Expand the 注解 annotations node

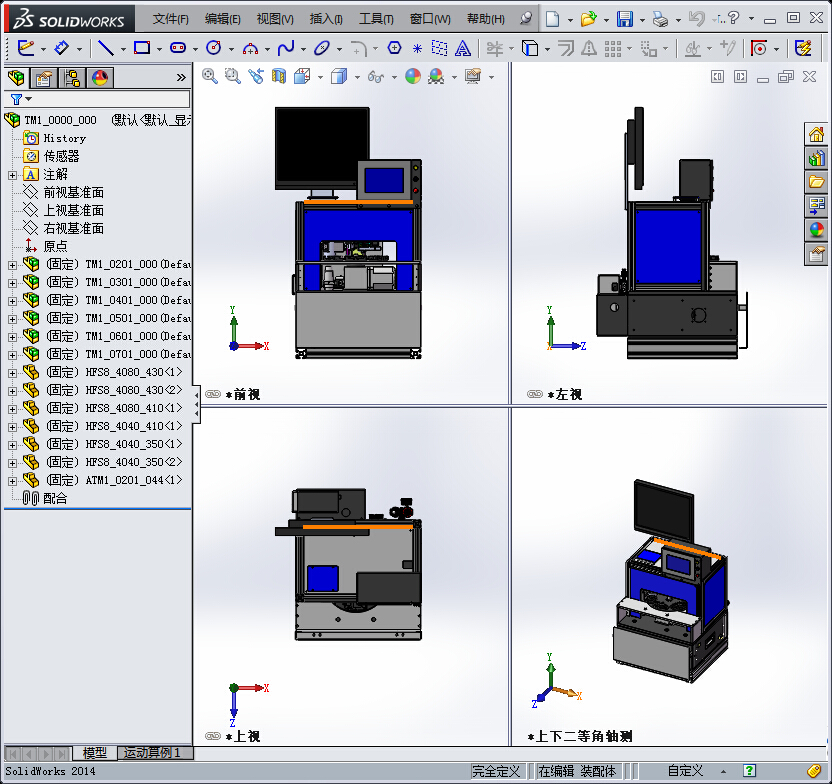(12, 175)
